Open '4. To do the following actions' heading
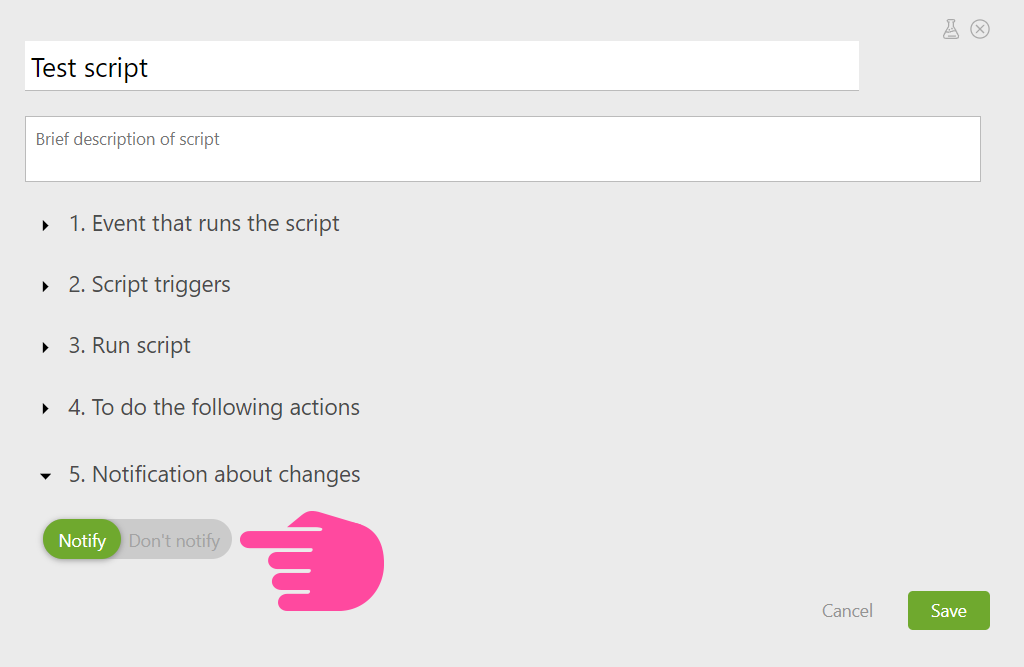Image resolution: width=1024 pixels, height=667 pixels. coord(214,407)
